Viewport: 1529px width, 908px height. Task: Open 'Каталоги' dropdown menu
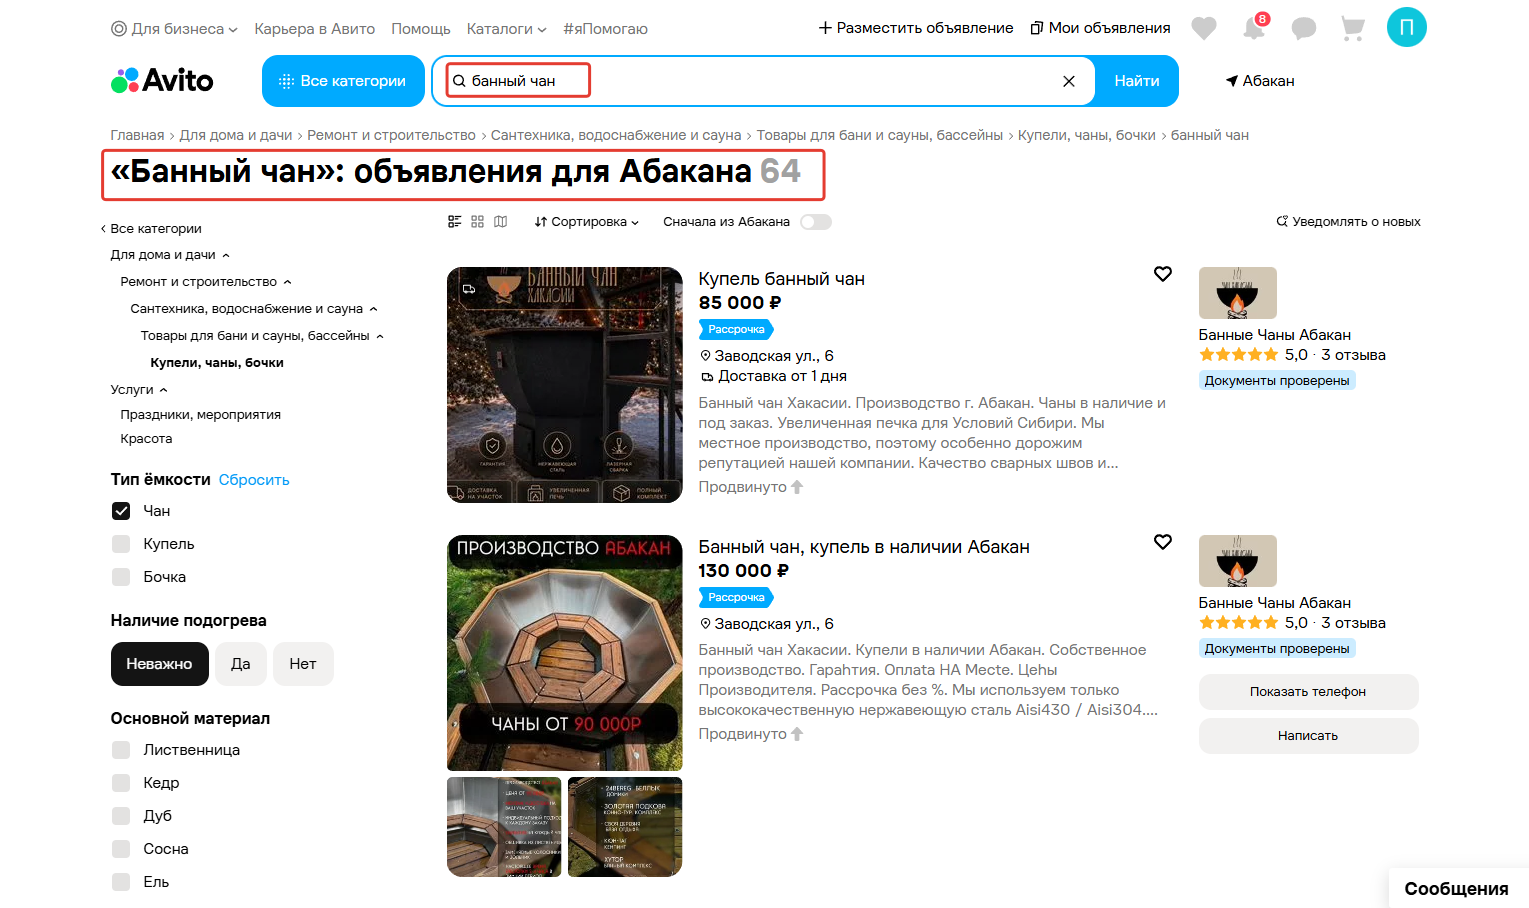506,29
